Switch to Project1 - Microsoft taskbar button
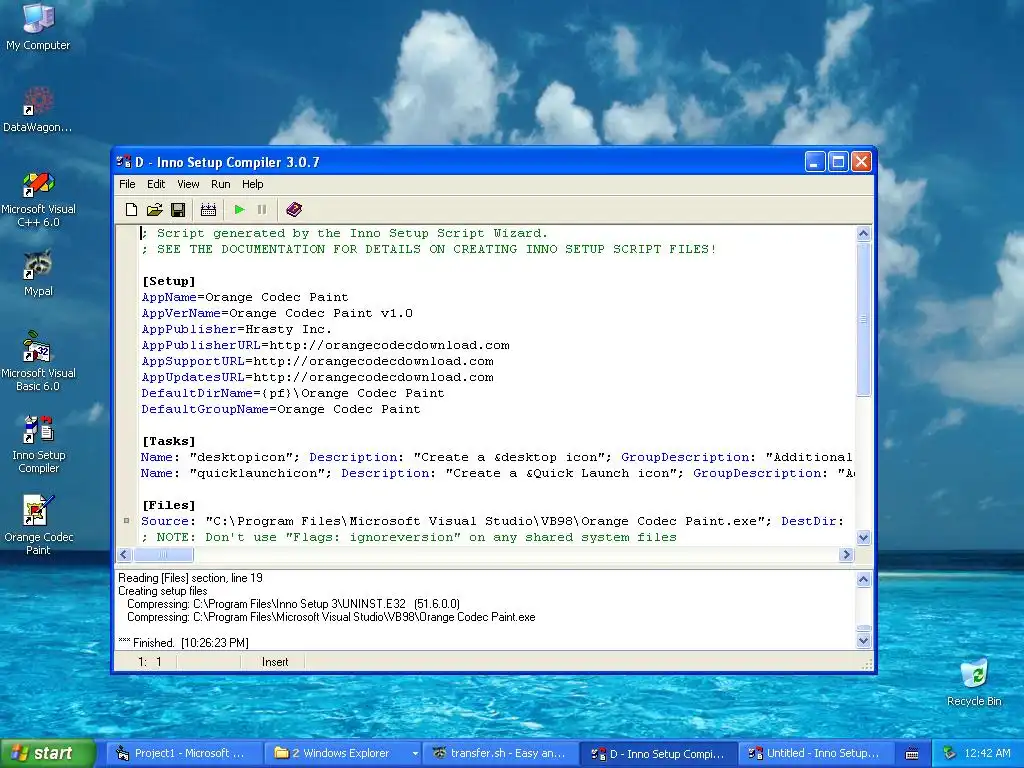The height and width of the screenshot is (768, 1024). (x=184, y=754)
